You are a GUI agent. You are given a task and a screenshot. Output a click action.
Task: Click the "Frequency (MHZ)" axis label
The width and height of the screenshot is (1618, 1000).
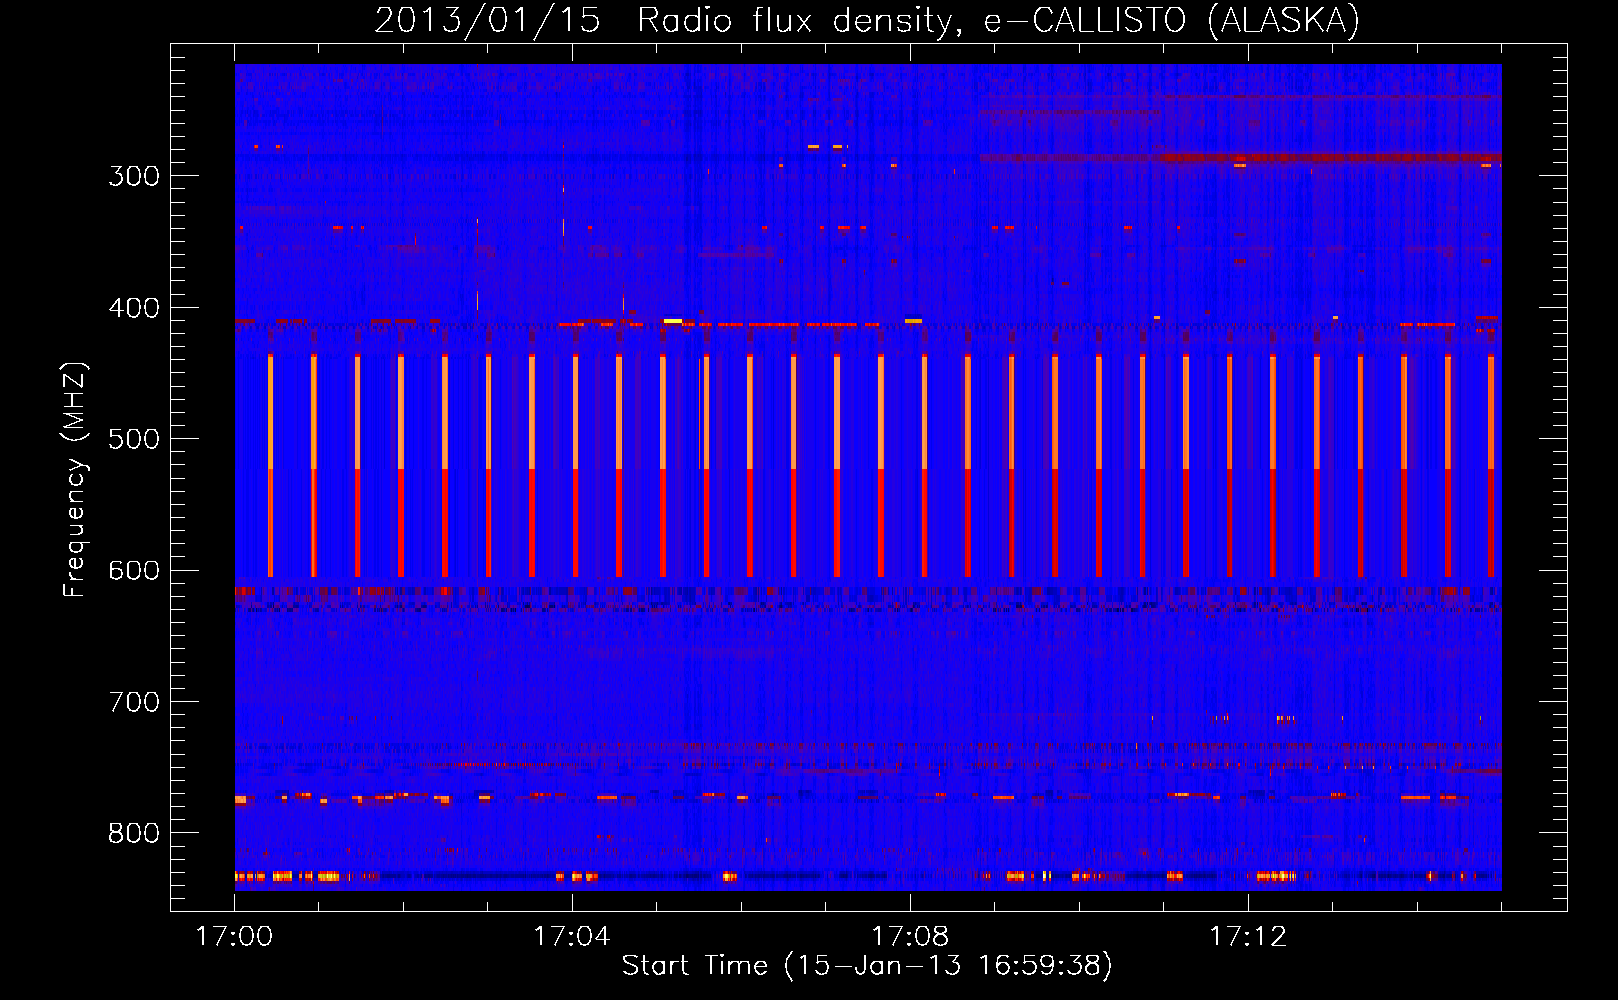(x=76, y=480)
